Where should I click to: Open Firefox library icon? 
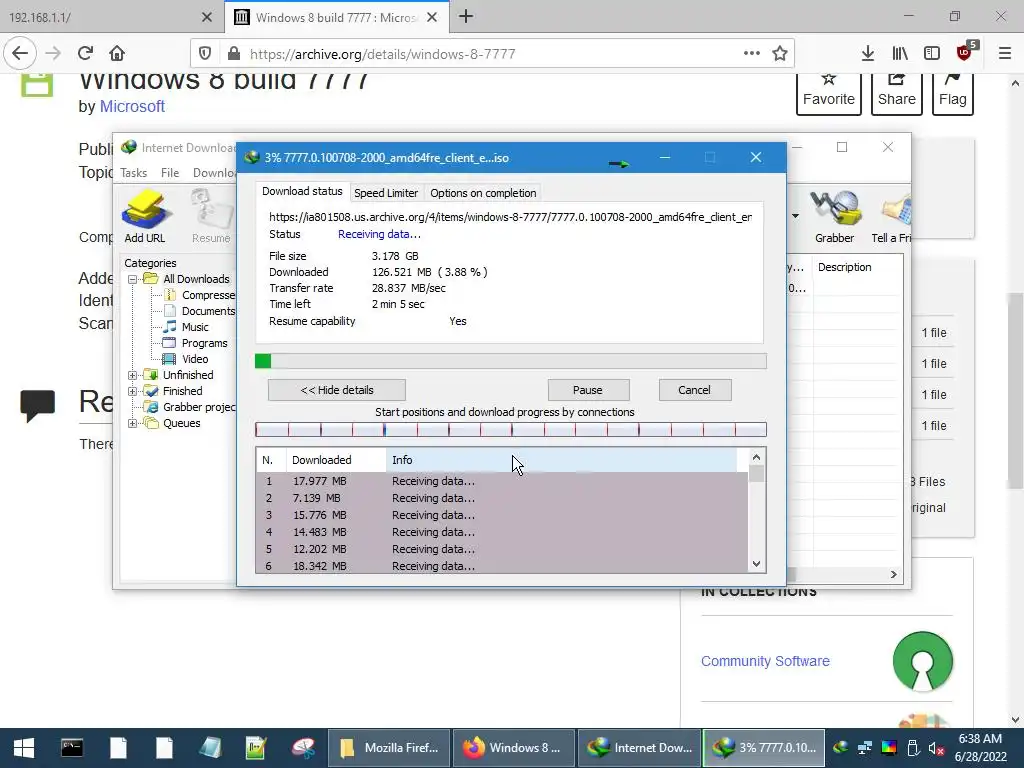coord(900,54)
